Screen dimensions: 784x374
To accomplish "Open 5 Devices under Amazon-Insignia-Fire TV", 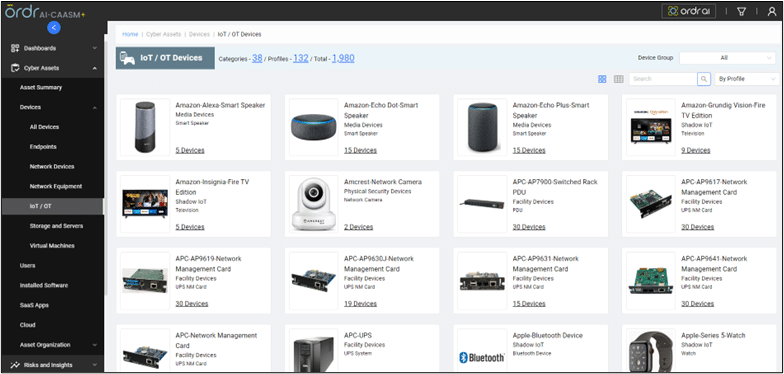I will pyautogui.click(x=190, y=227).
